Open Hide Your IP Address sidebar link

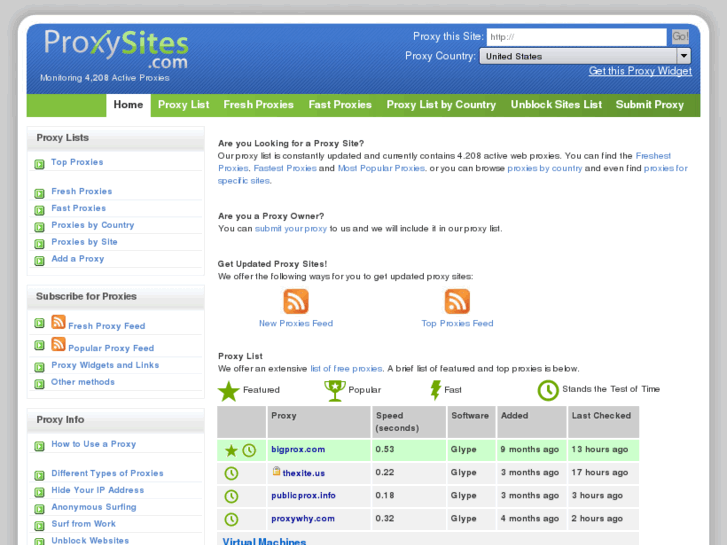coord(98,490)
